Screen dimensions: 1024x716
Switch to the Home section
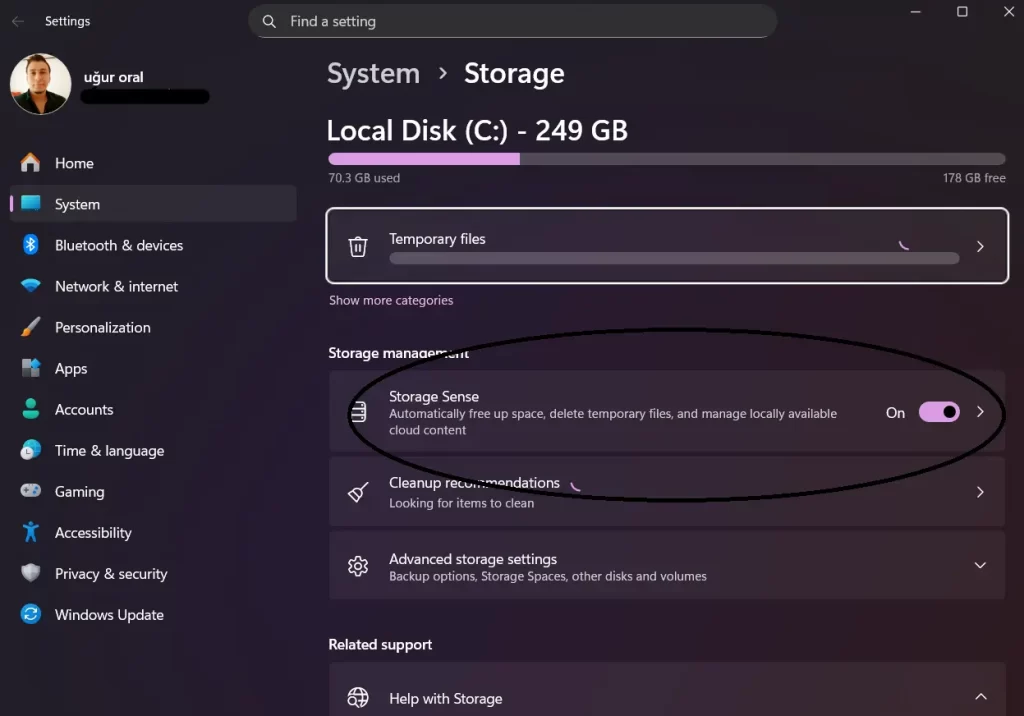click(x=73, y=162)
